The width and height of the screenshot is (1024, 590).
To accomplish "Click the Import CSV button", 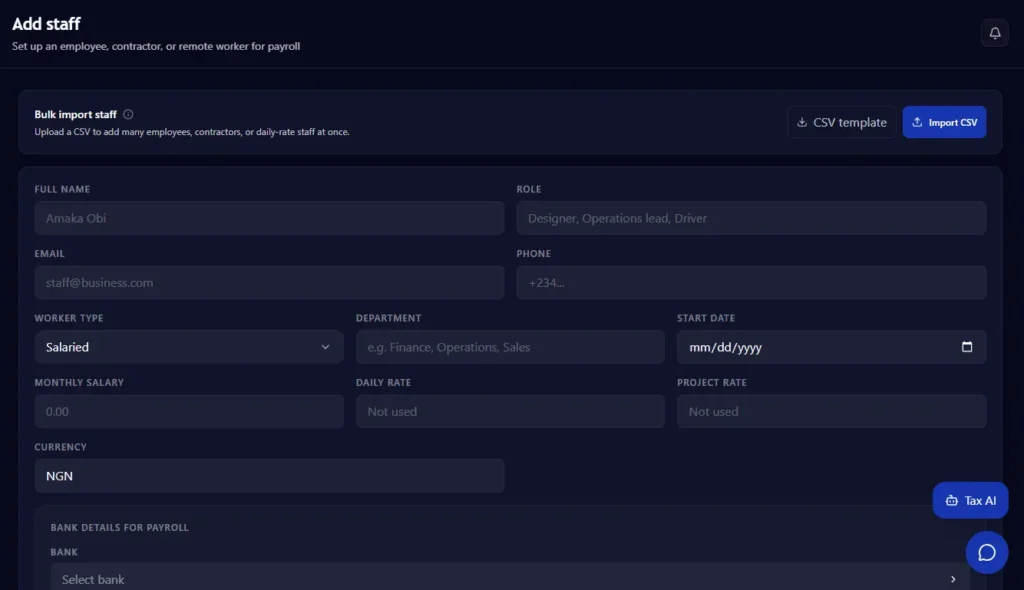I will pyautogui.click(x=944, y=122).
